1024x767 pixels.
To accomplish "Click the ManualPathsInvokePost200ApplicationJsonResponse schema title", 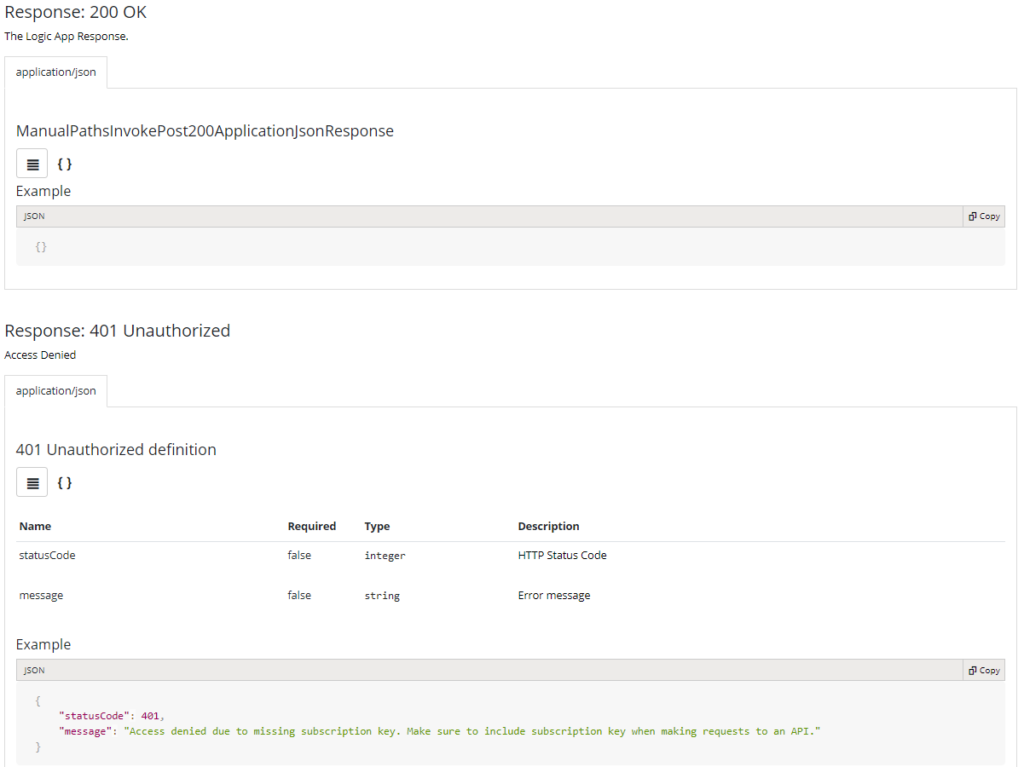I will 204,130.
